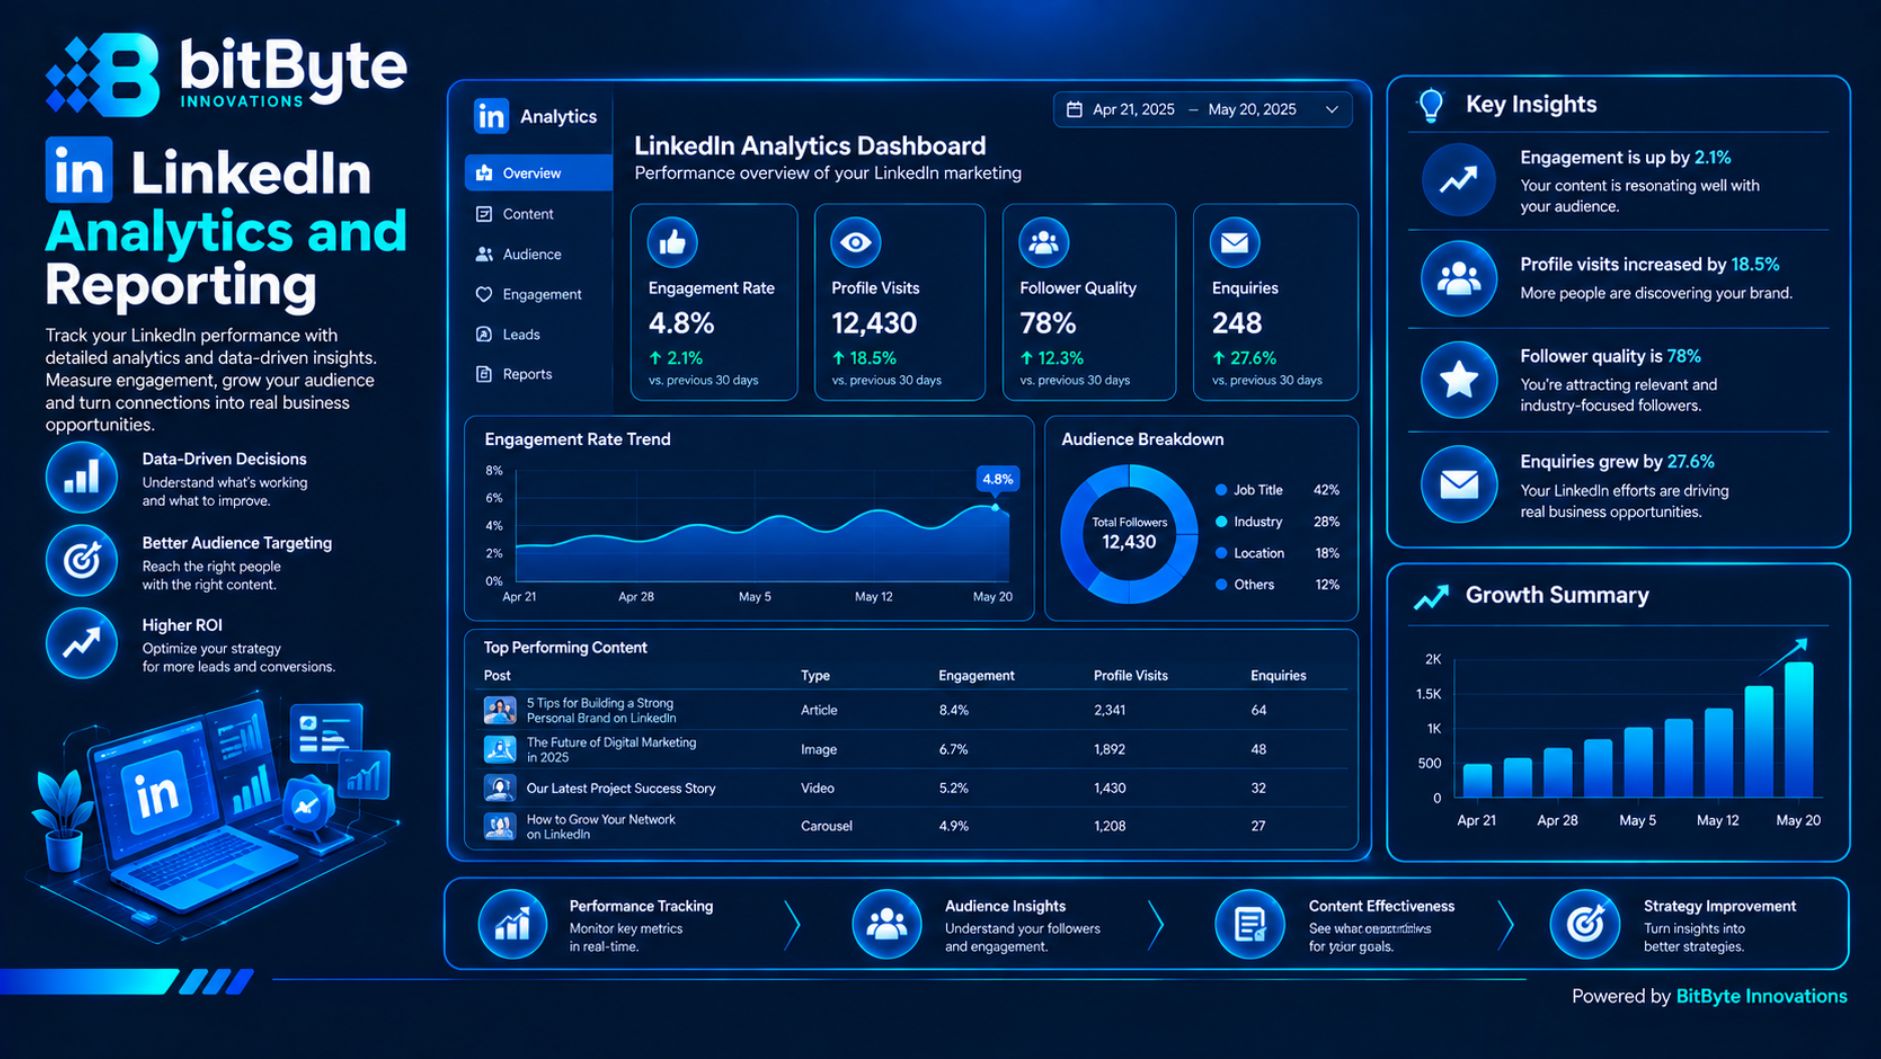Click the Total Followers donut chart center

pyautogui.click(x=1129, y=534)
